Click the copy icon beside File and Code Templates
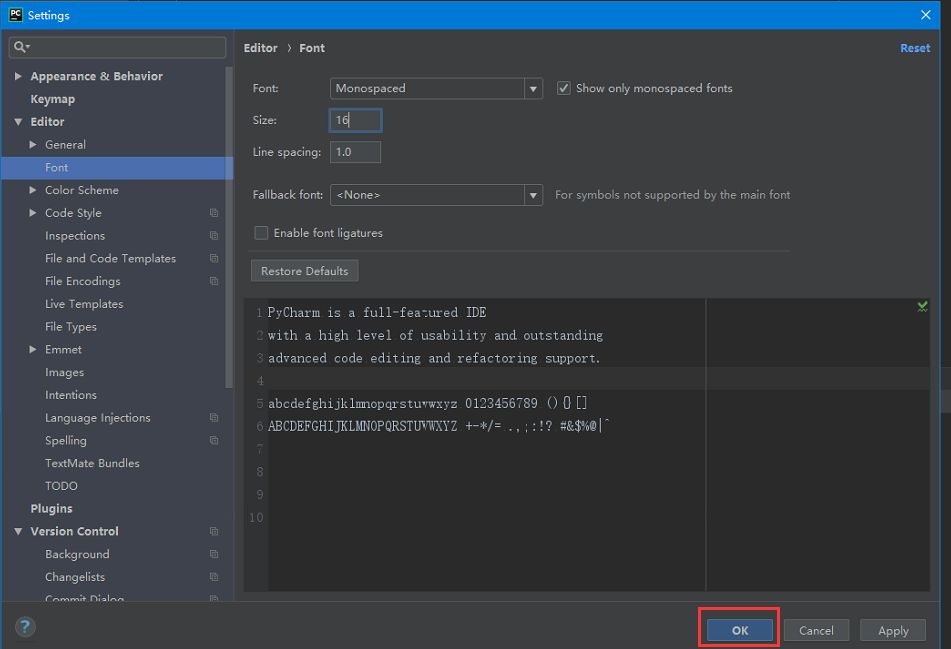 (214, 258)
